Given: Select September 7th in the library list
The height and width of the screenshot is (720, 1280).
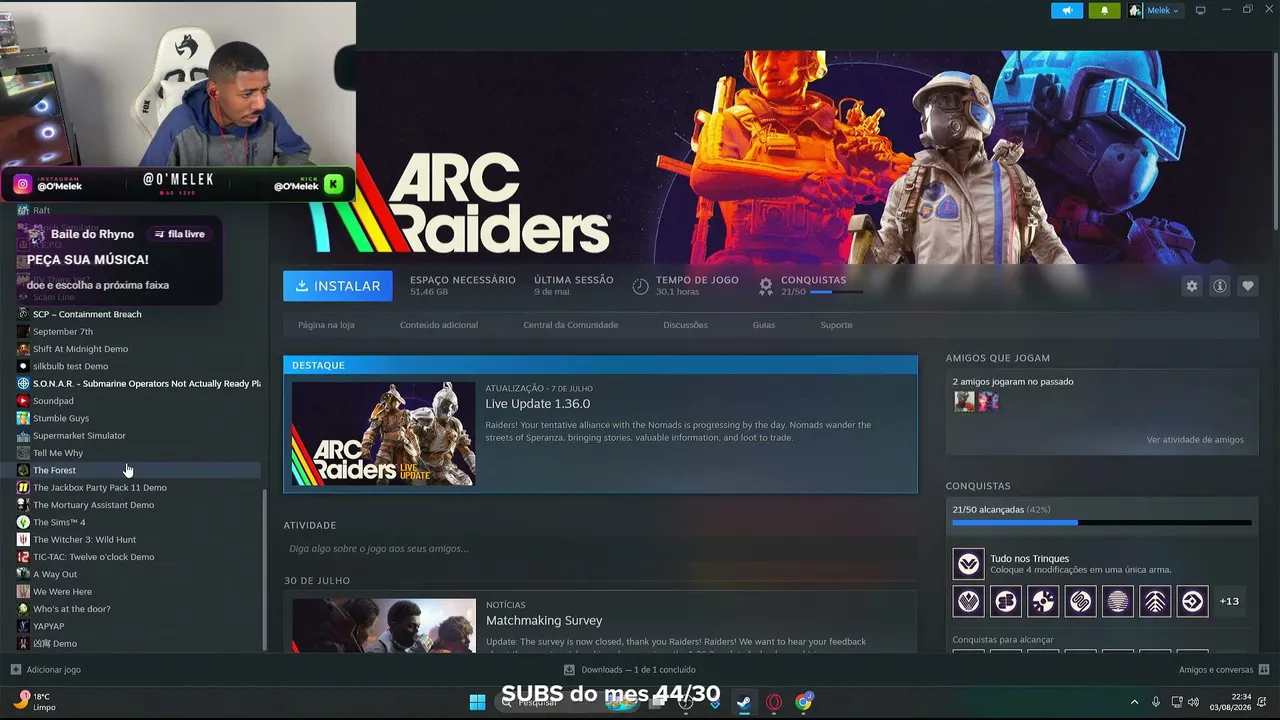Looking at the screenshot, I should click(x=63, y=332).
